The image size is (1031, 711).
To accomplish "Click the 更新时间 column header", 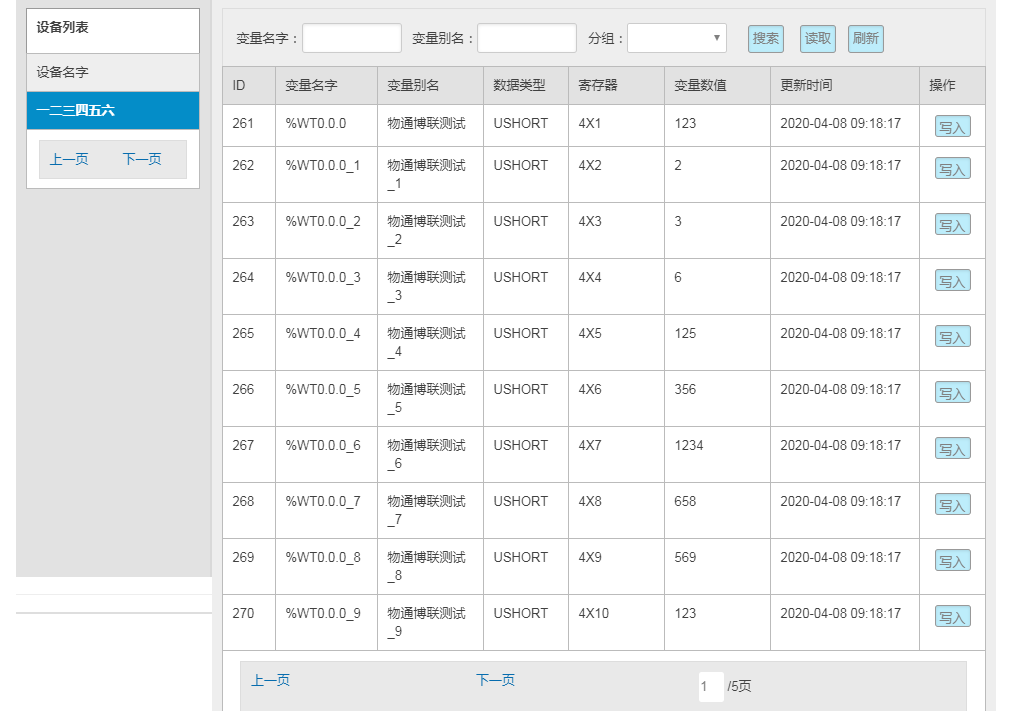I will (844, 86).
